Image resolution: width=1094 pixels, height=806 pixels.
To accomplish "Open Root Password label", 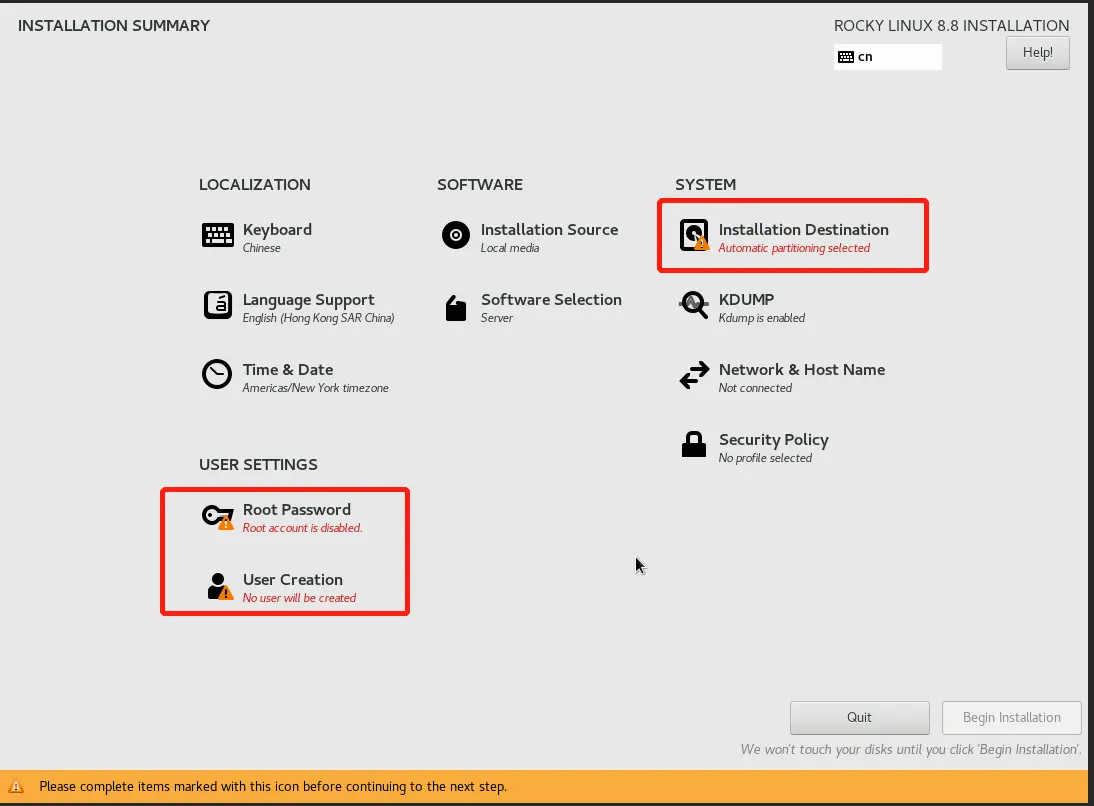I will click(x=297, y=509).
